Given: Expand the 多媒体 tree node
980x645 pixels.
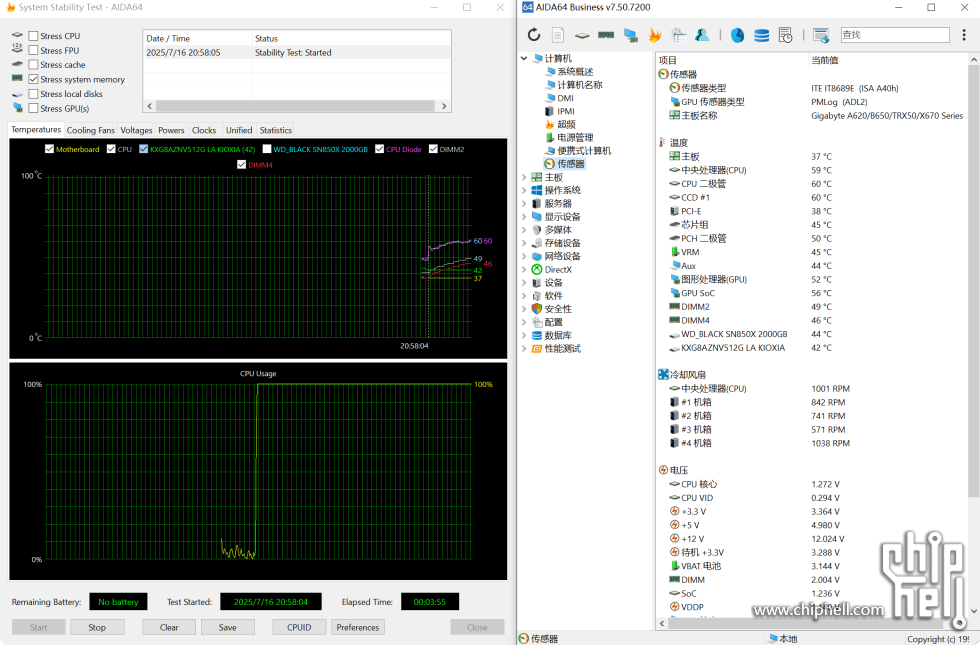Looking at the screenshot, I should (524, 229).
